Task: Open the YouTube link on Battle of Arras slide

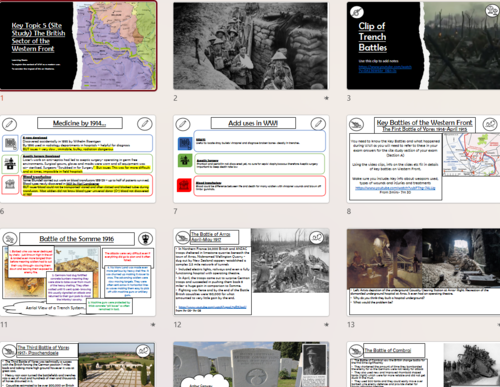Action: click(212, 307)
